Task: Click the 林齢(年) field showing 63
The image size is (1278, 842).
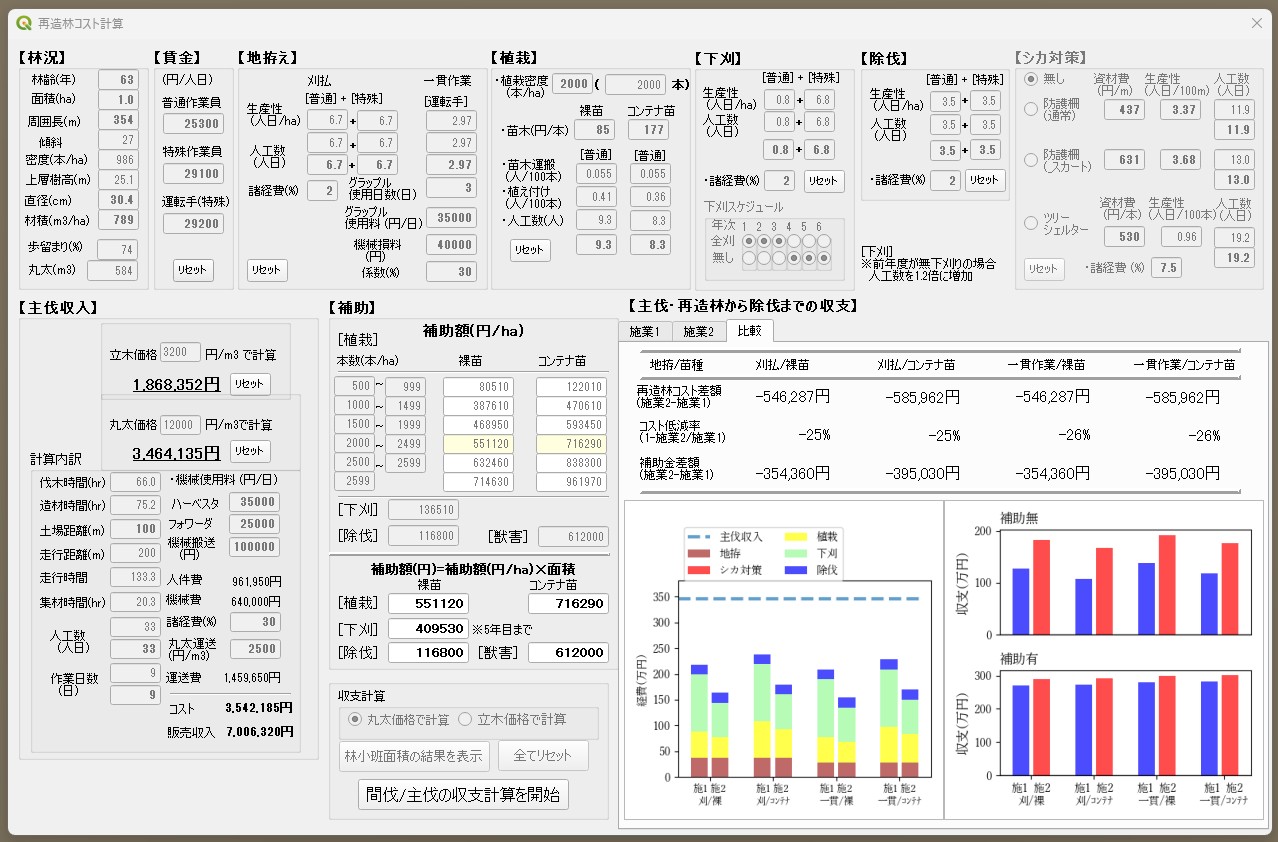Action: coord(118,80)
